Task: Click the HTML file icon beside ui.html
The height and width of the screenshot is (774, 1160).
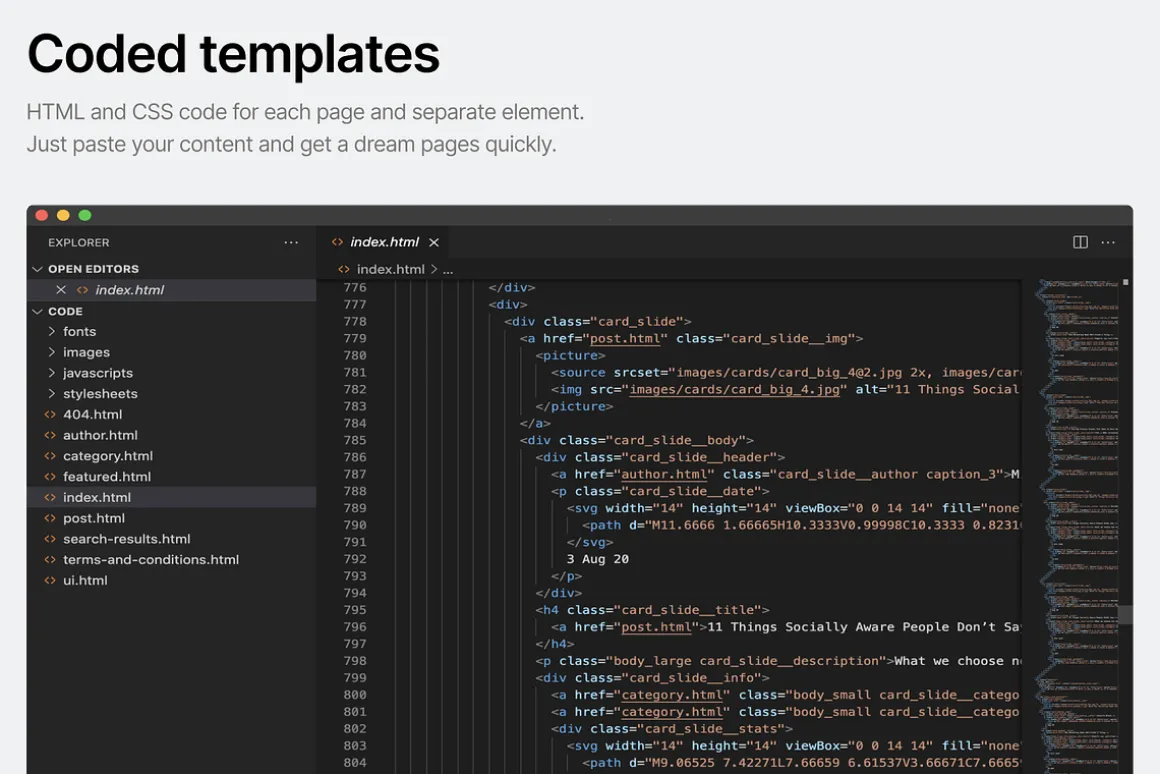Action: (50, 580)
